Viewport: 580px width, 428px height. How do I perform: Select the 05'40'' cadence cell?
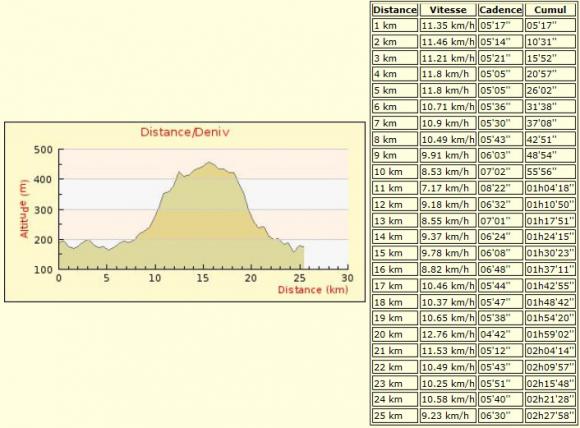click(500, 399)
